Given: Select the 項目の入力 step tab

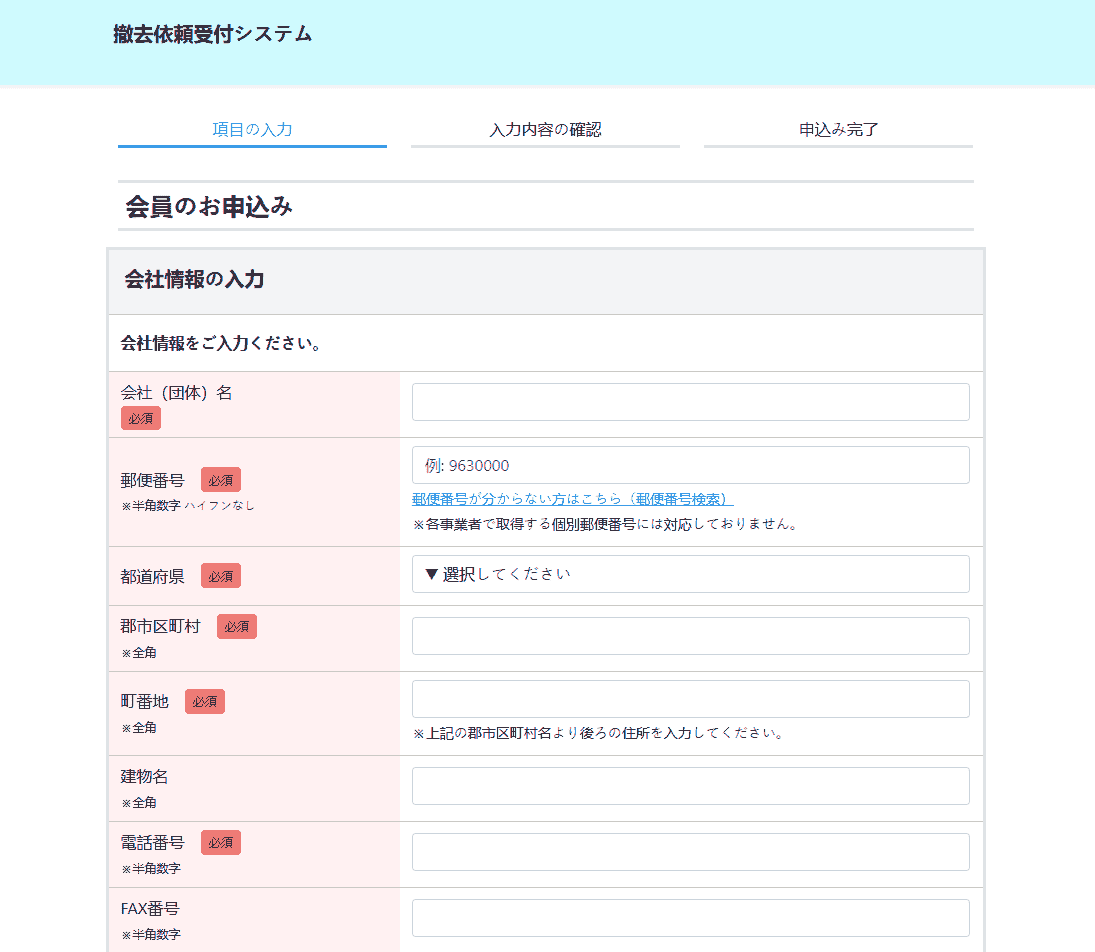Looking at the screenshot, I should click(252, 130).
